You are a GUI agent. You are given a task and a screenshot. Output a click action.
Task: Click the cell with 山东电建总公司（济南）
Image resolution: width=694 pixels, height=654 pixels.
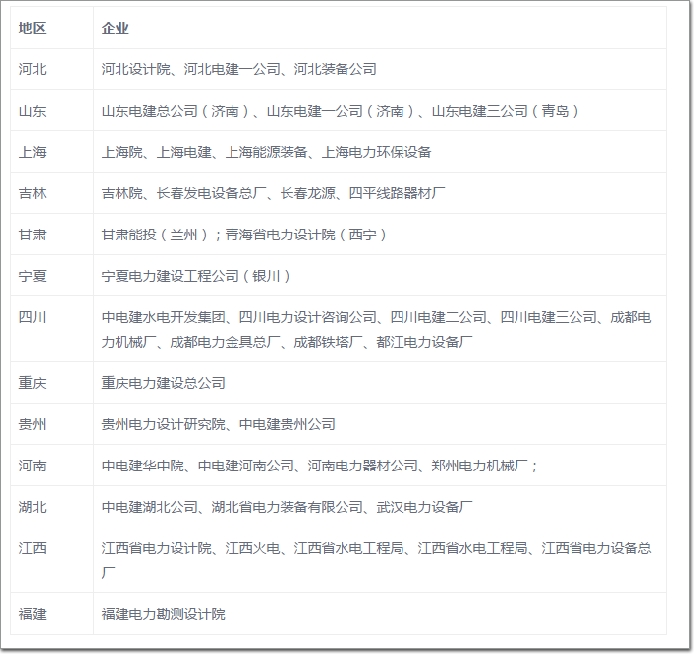(x=380, y=110)
